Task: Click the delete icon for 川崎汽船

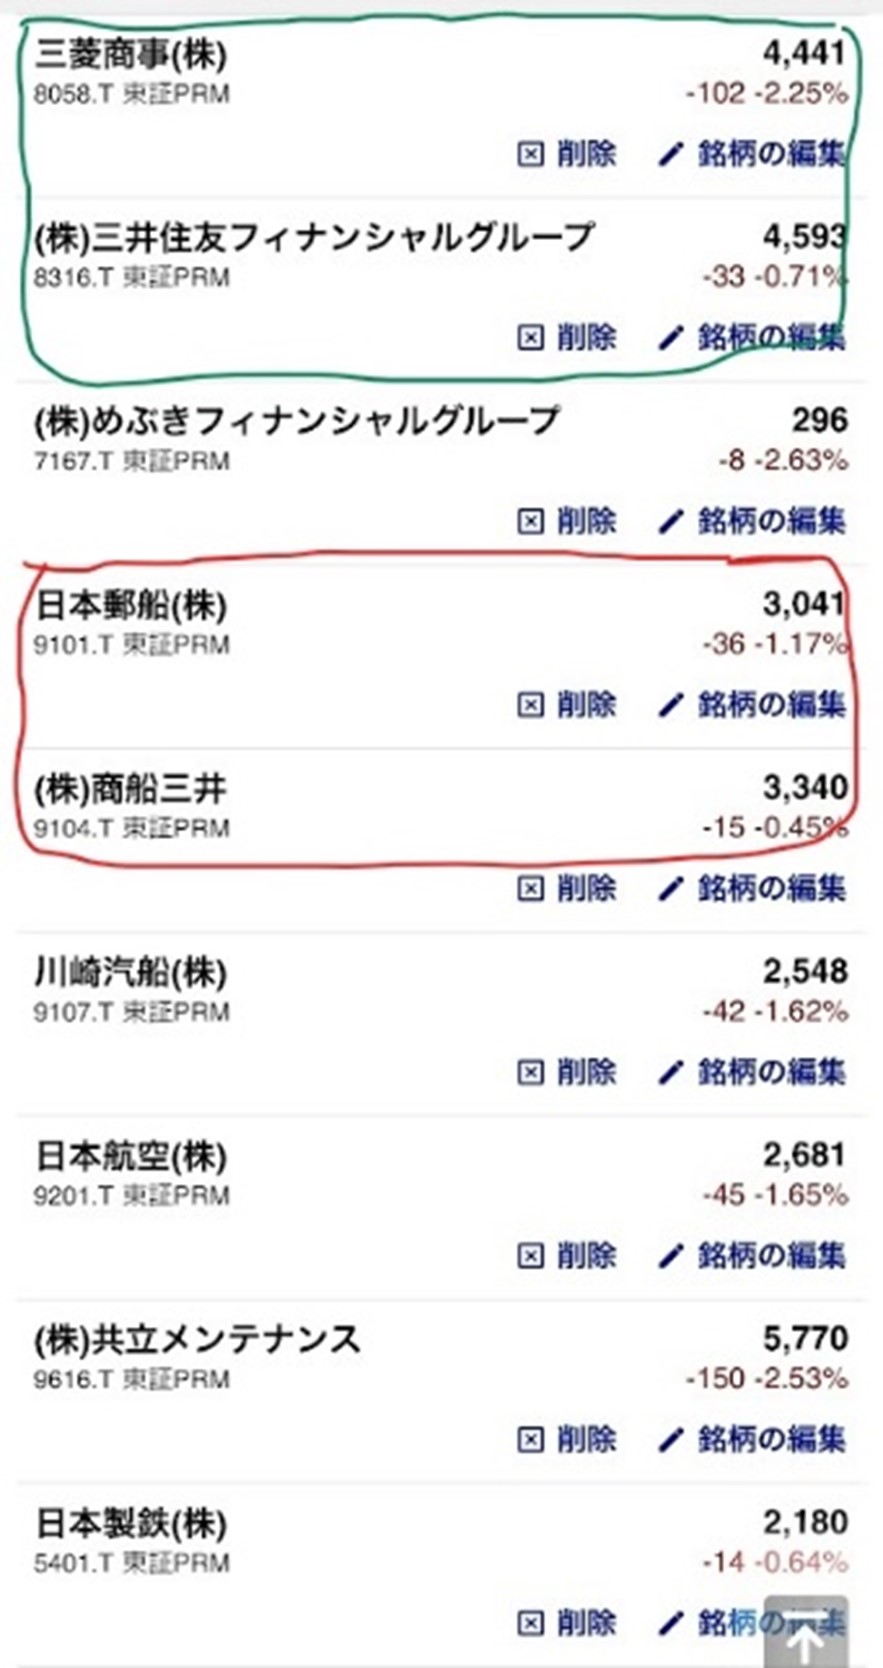Action: point(530,1072)
